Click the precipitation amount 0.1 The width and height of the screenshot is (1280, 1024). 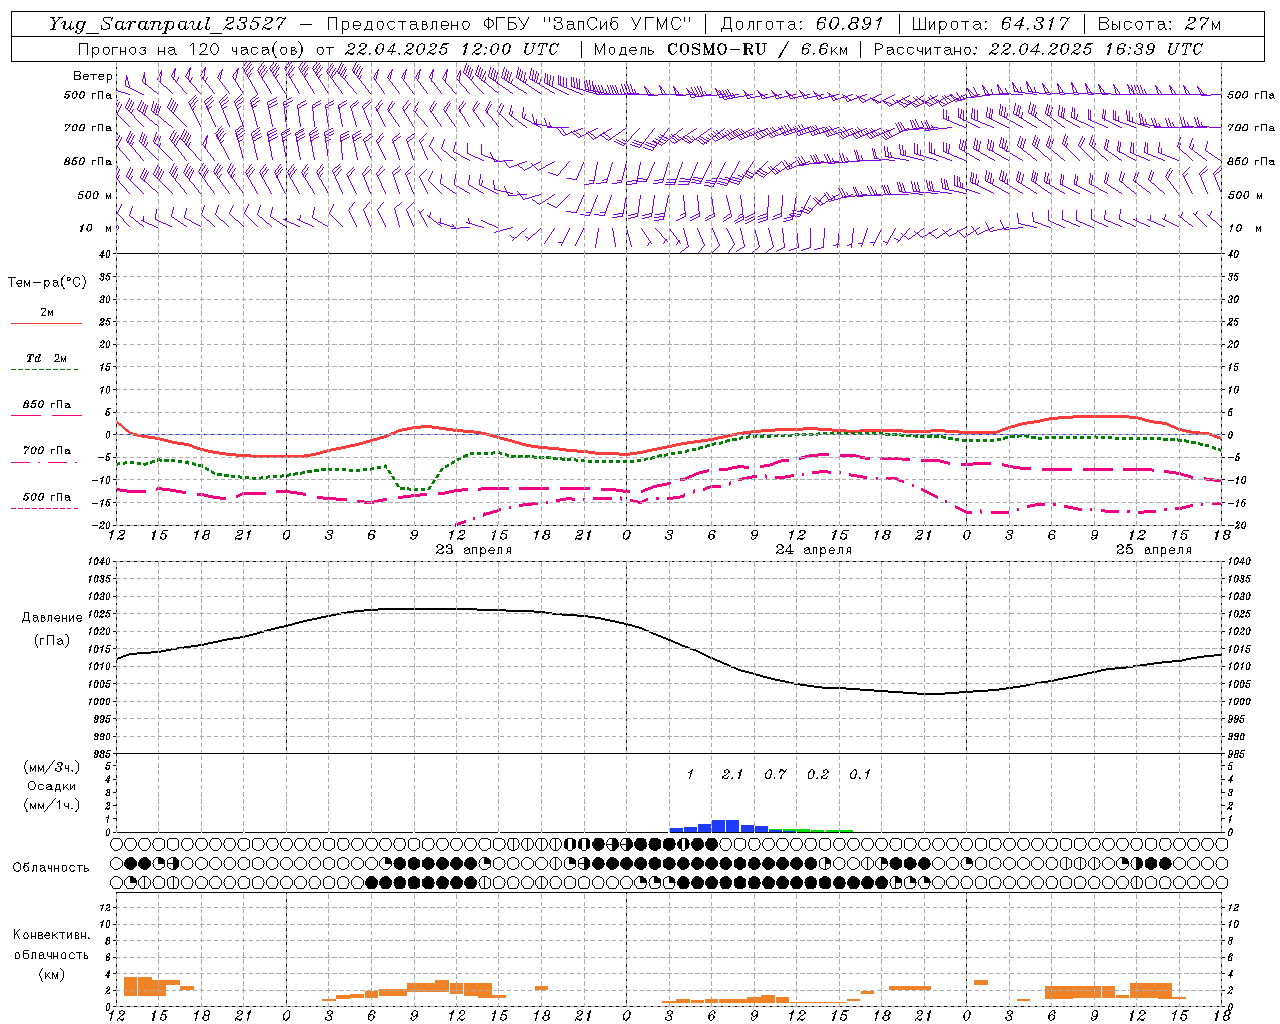tap(860, 775)
